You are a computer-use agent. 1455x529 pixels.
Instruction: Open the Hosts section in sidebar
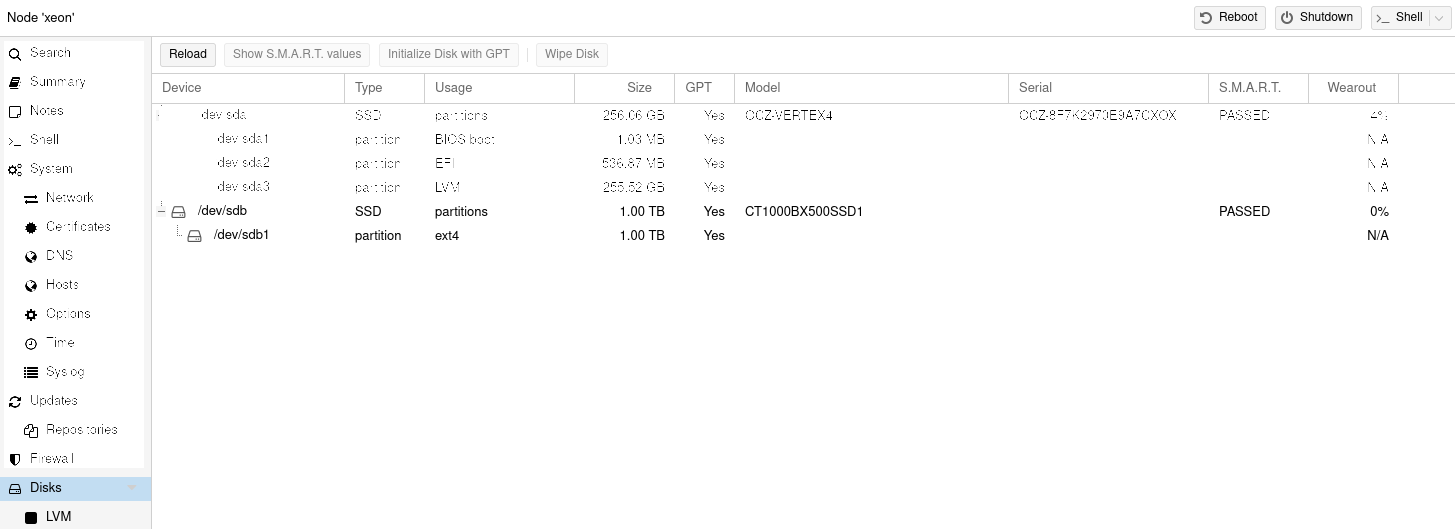[x=62, y=285]
